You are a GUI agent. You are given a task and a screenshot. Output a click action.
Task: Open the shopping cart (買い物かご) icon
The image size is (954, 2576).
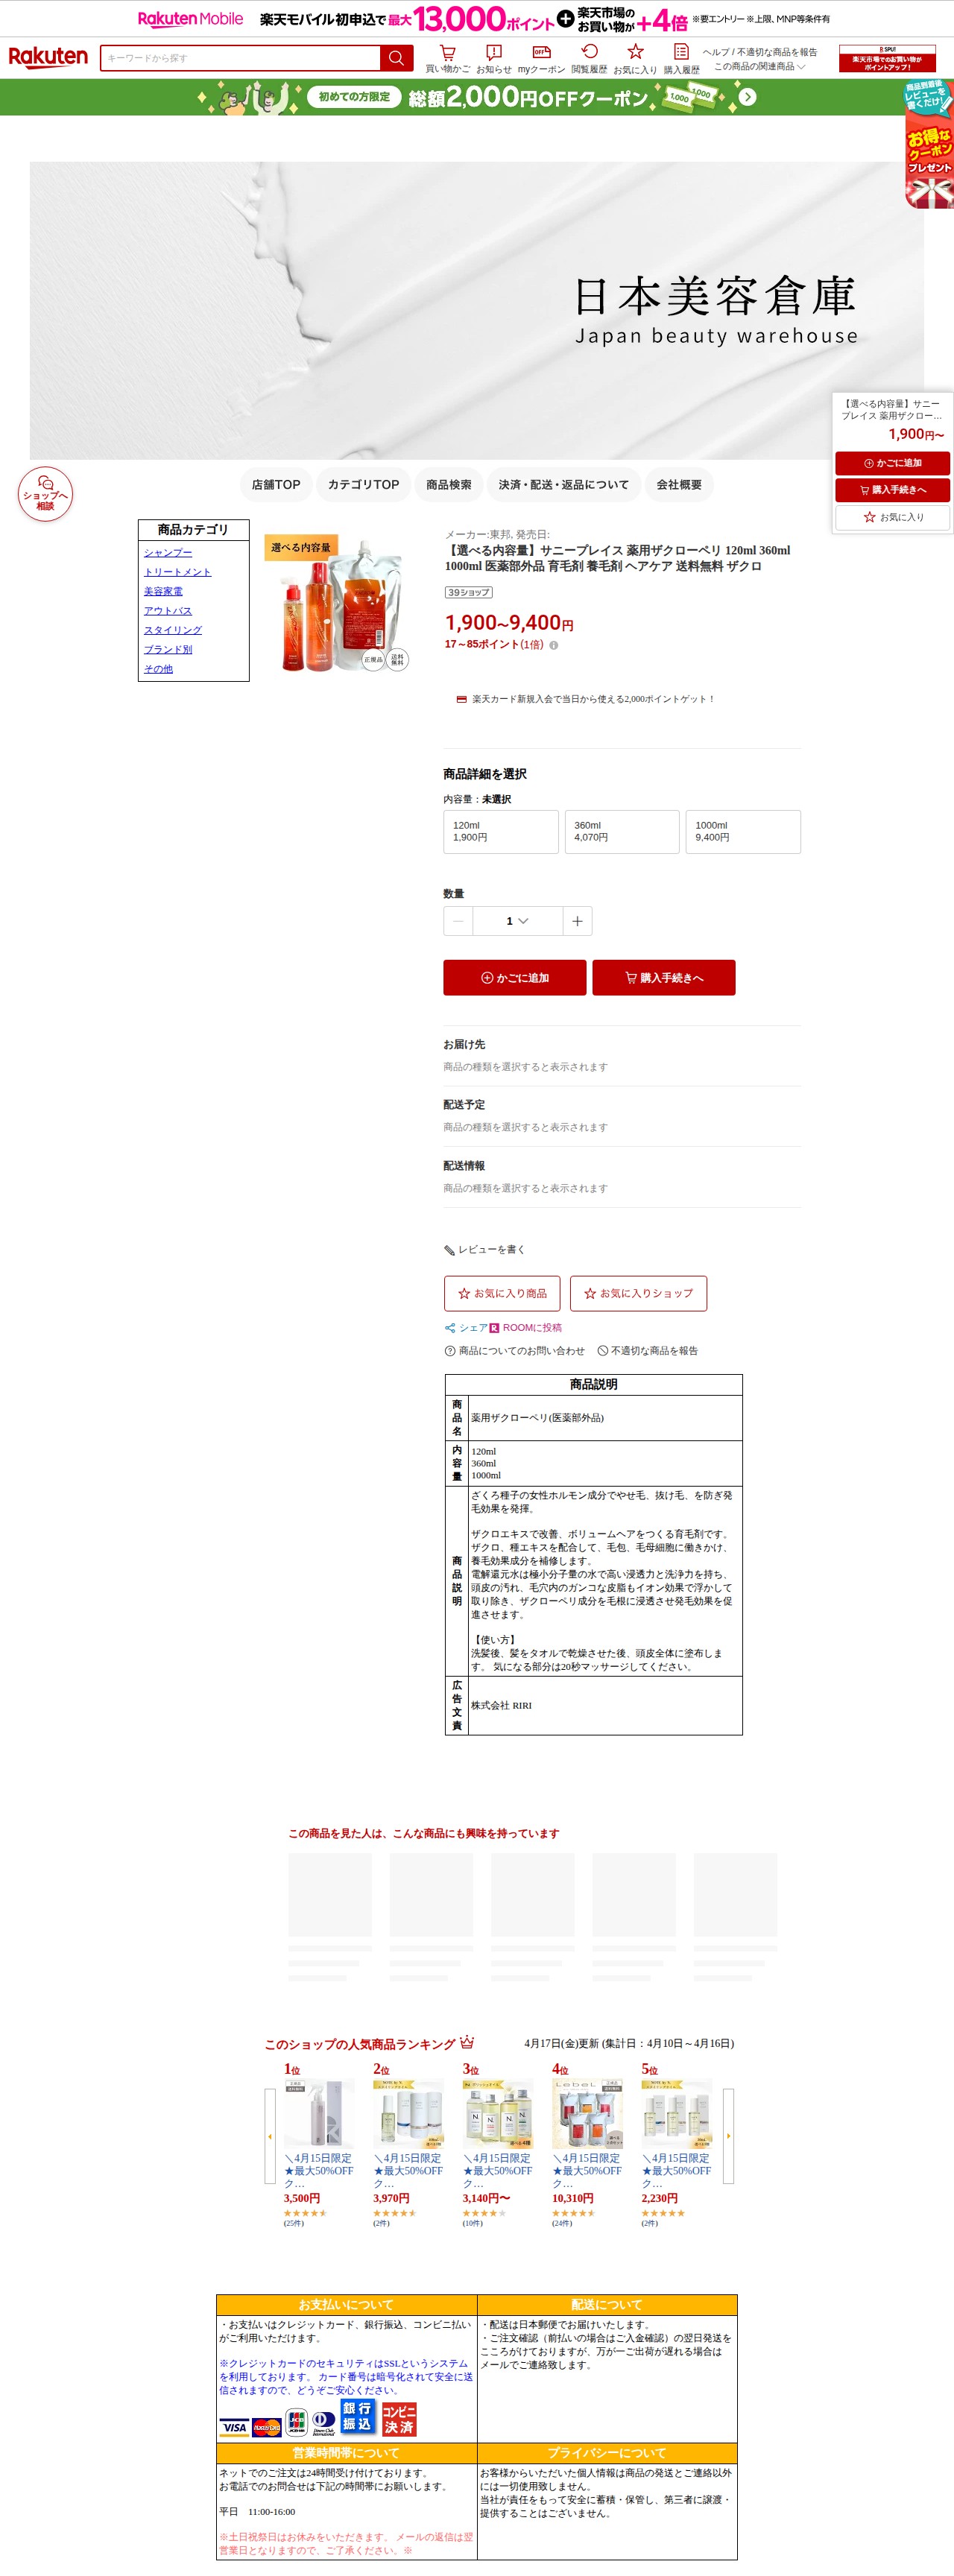(x=447, y=59)
